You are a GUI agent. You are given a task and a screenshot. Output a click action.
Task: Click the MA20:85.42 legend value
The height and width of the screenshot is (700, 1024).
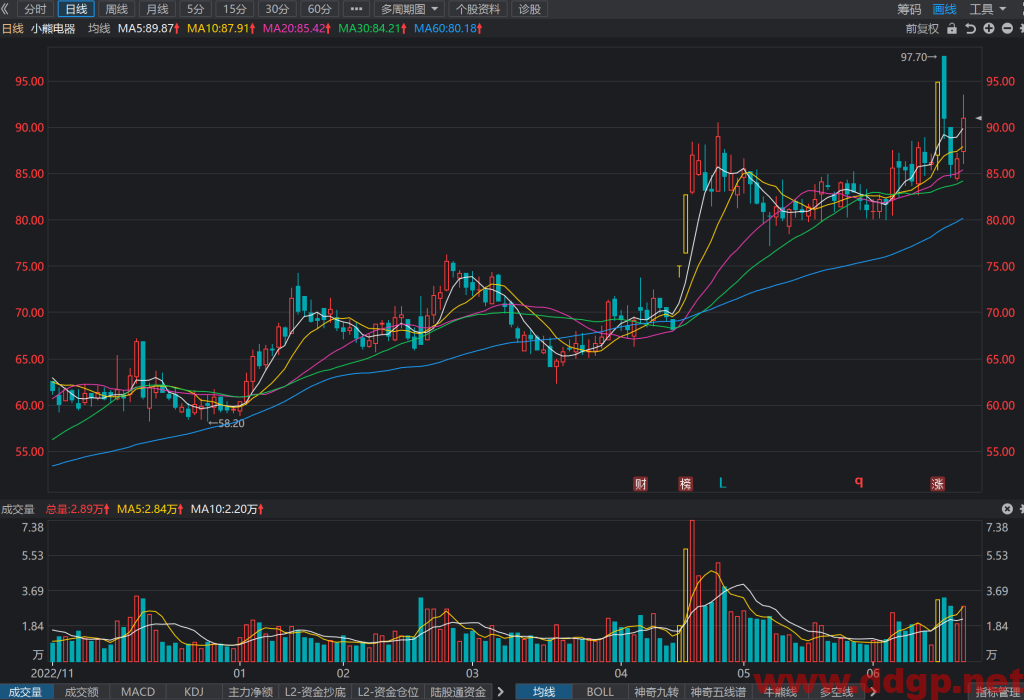pos(296,29)
